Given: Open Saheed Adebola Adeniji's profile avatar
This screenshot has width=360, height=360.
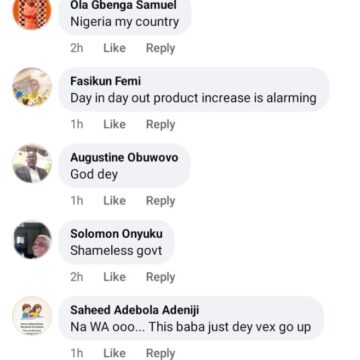Looking at the screenshot, I should 32,316.
